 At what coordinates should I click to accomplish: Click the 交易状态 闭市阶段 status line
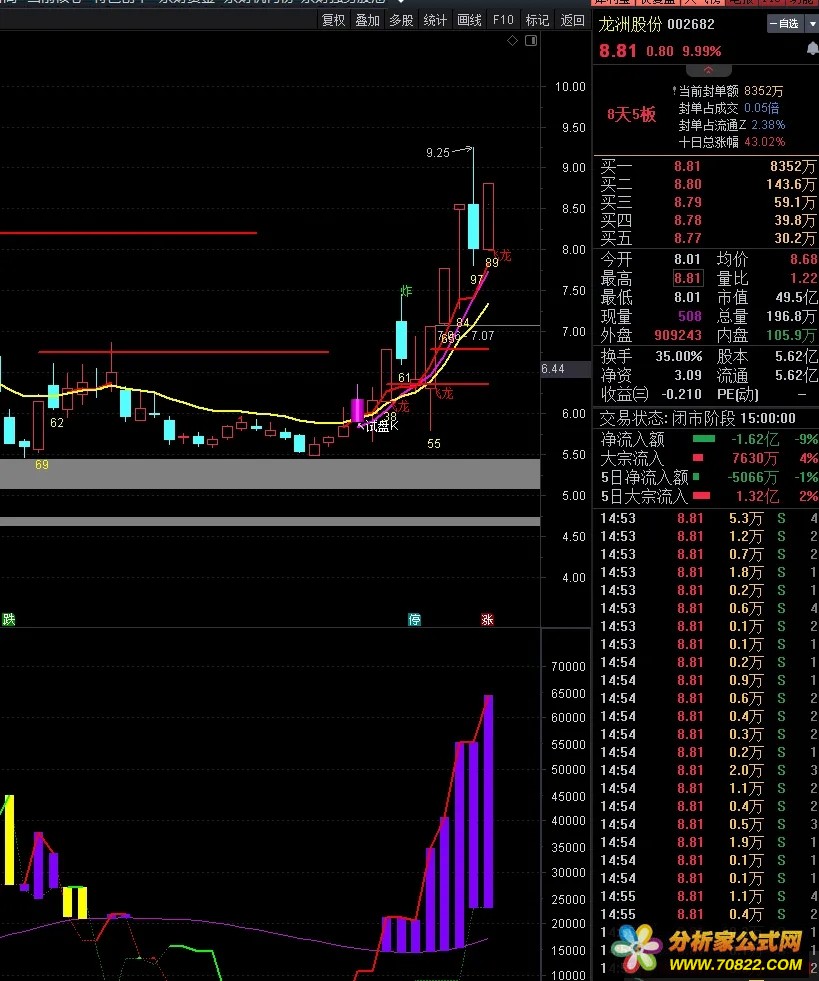698,418
